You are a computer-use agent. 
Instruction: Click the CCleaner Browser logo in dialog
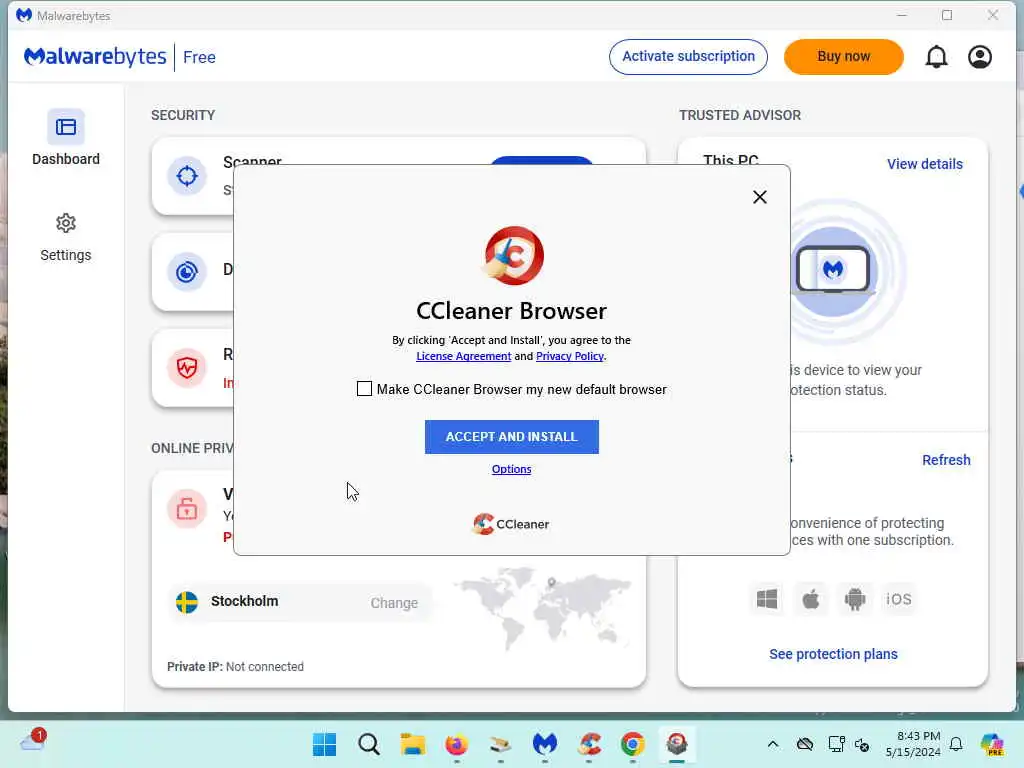(513, 255)
